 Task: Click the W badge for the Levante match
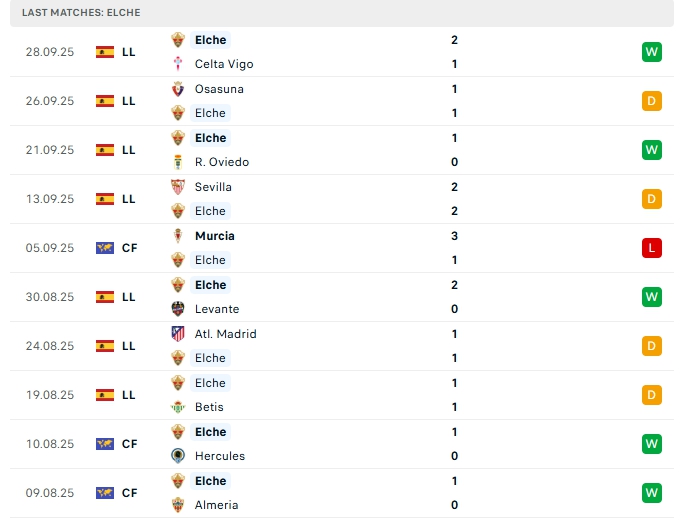click(653, 297)
